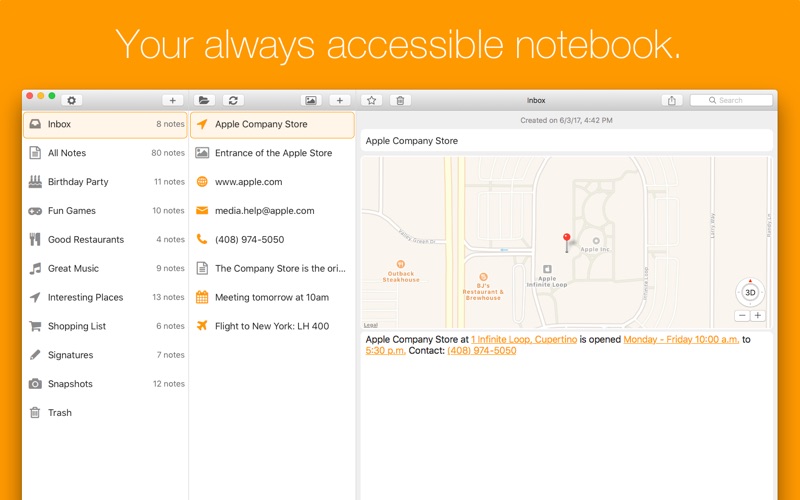Click the share icon
800x500 pixels.
click(672, 100)
